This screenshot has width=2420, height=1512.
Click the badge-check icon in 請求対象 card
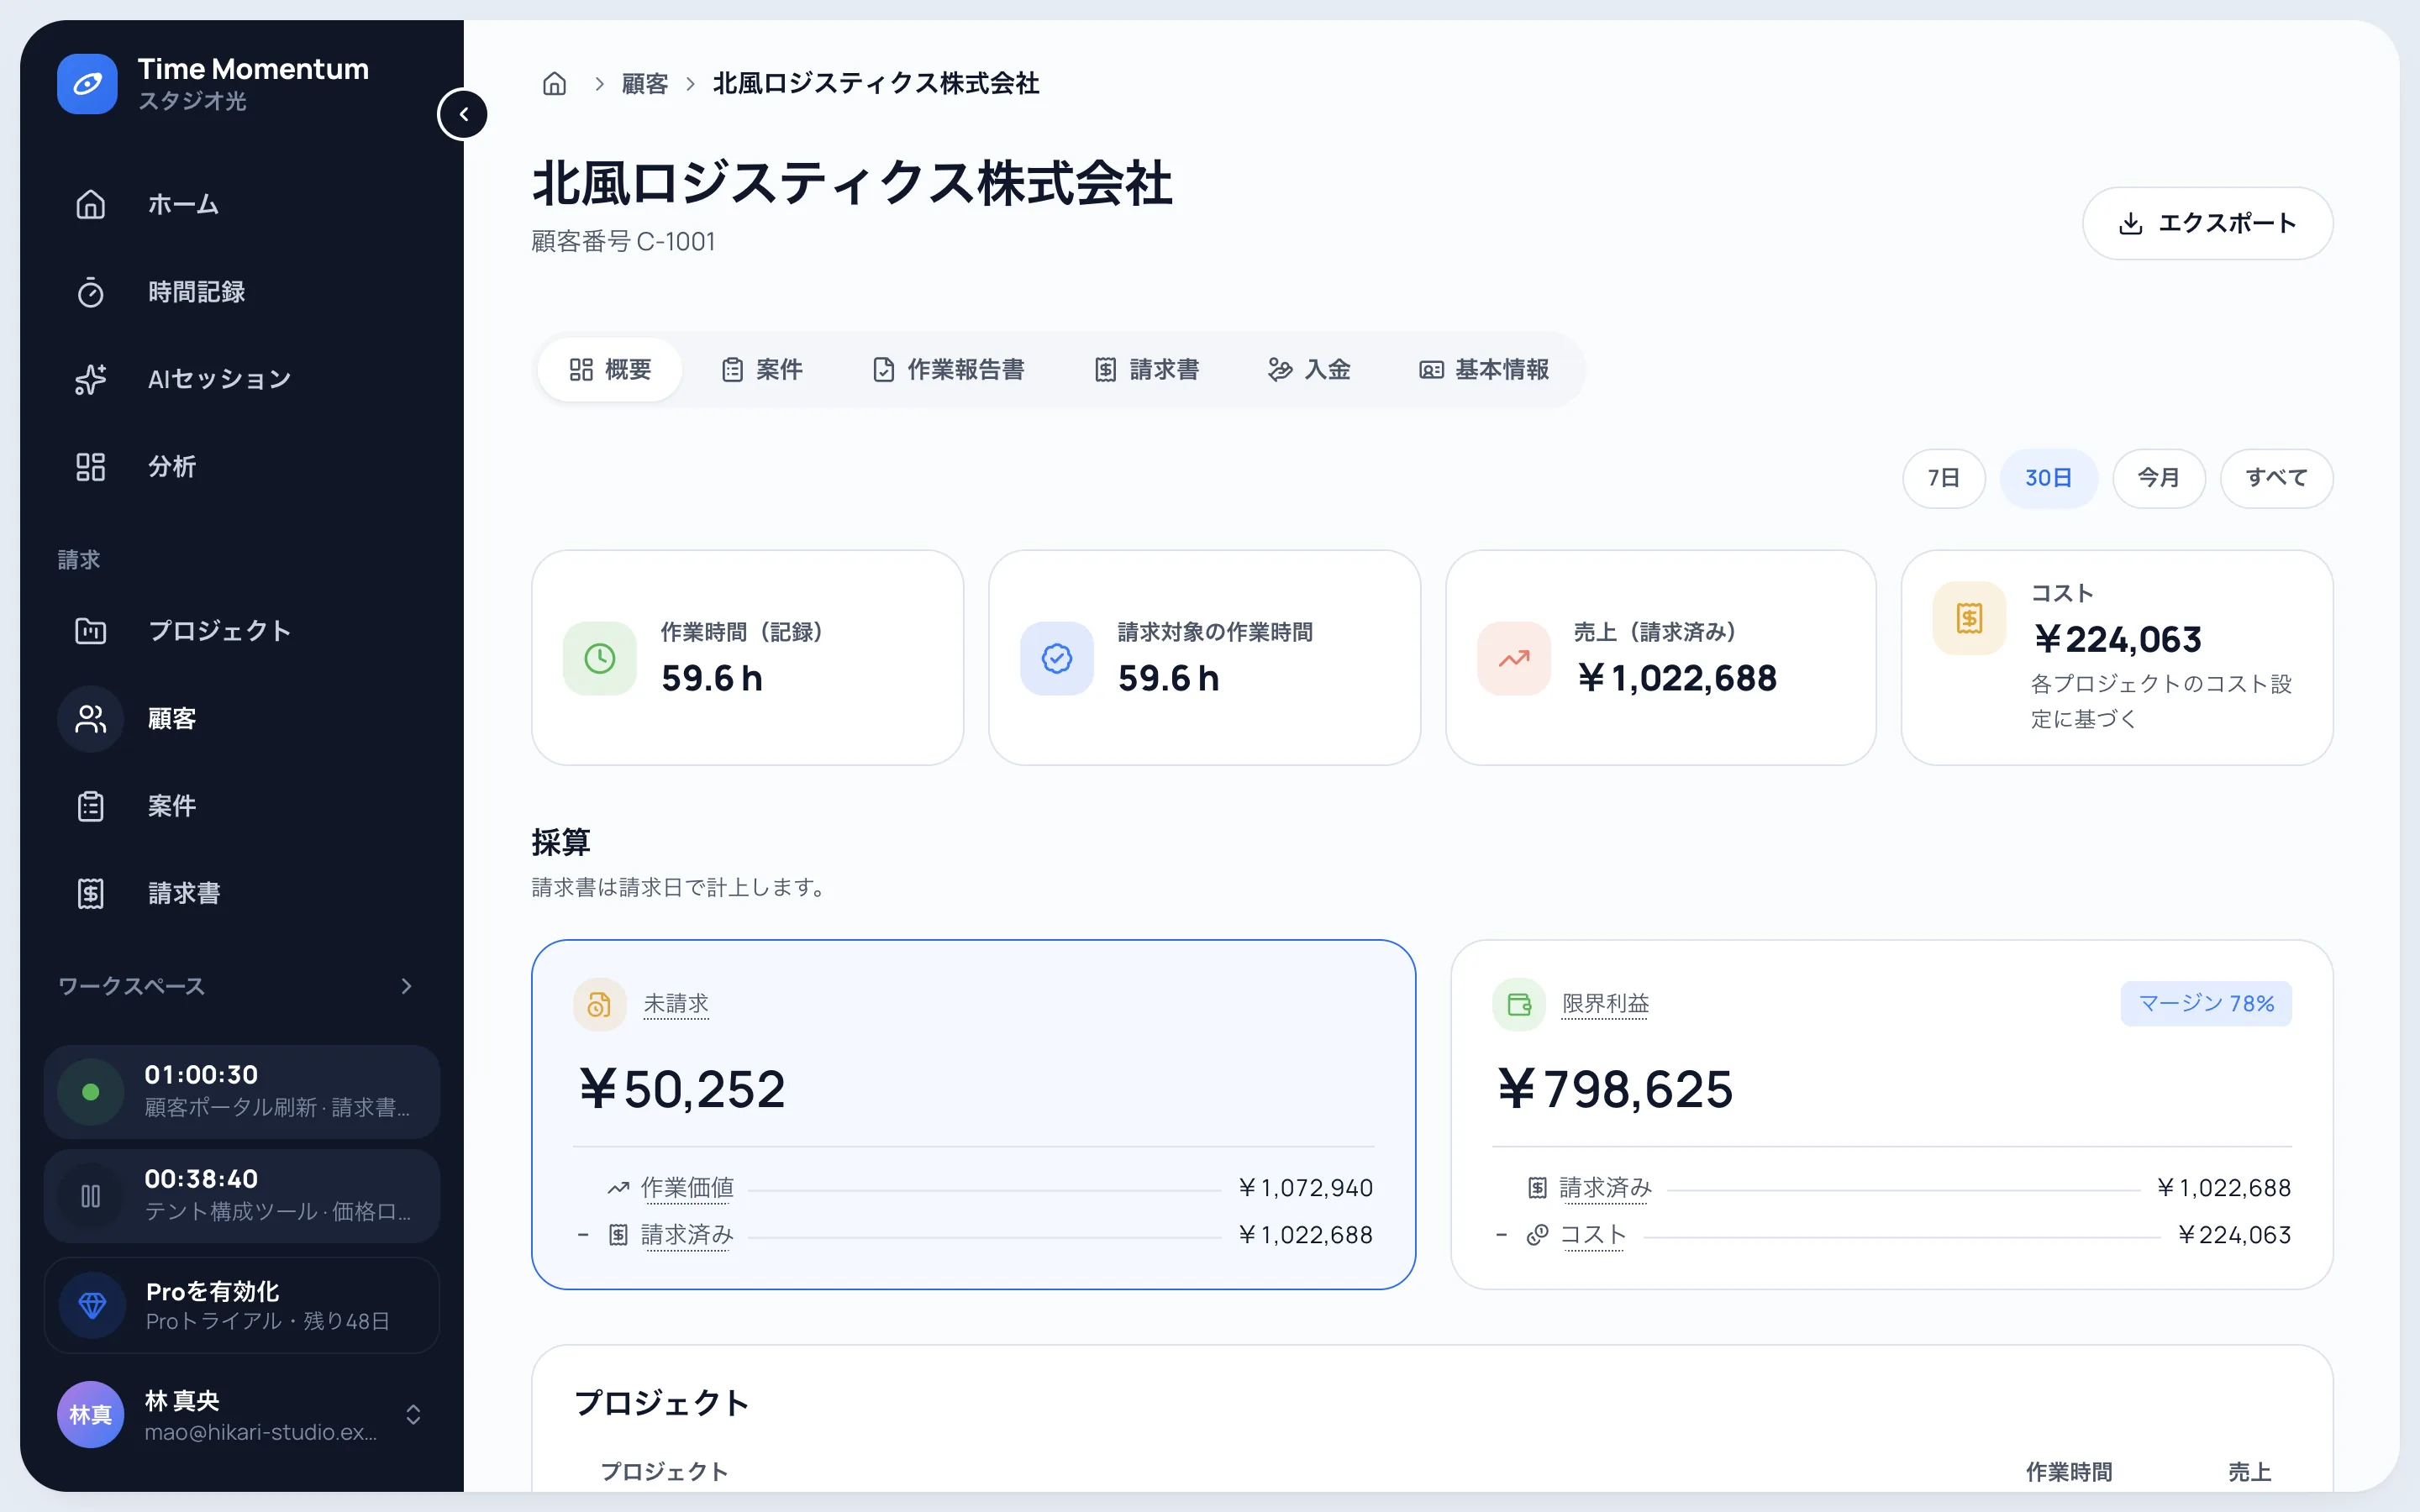click(1057, 658)
